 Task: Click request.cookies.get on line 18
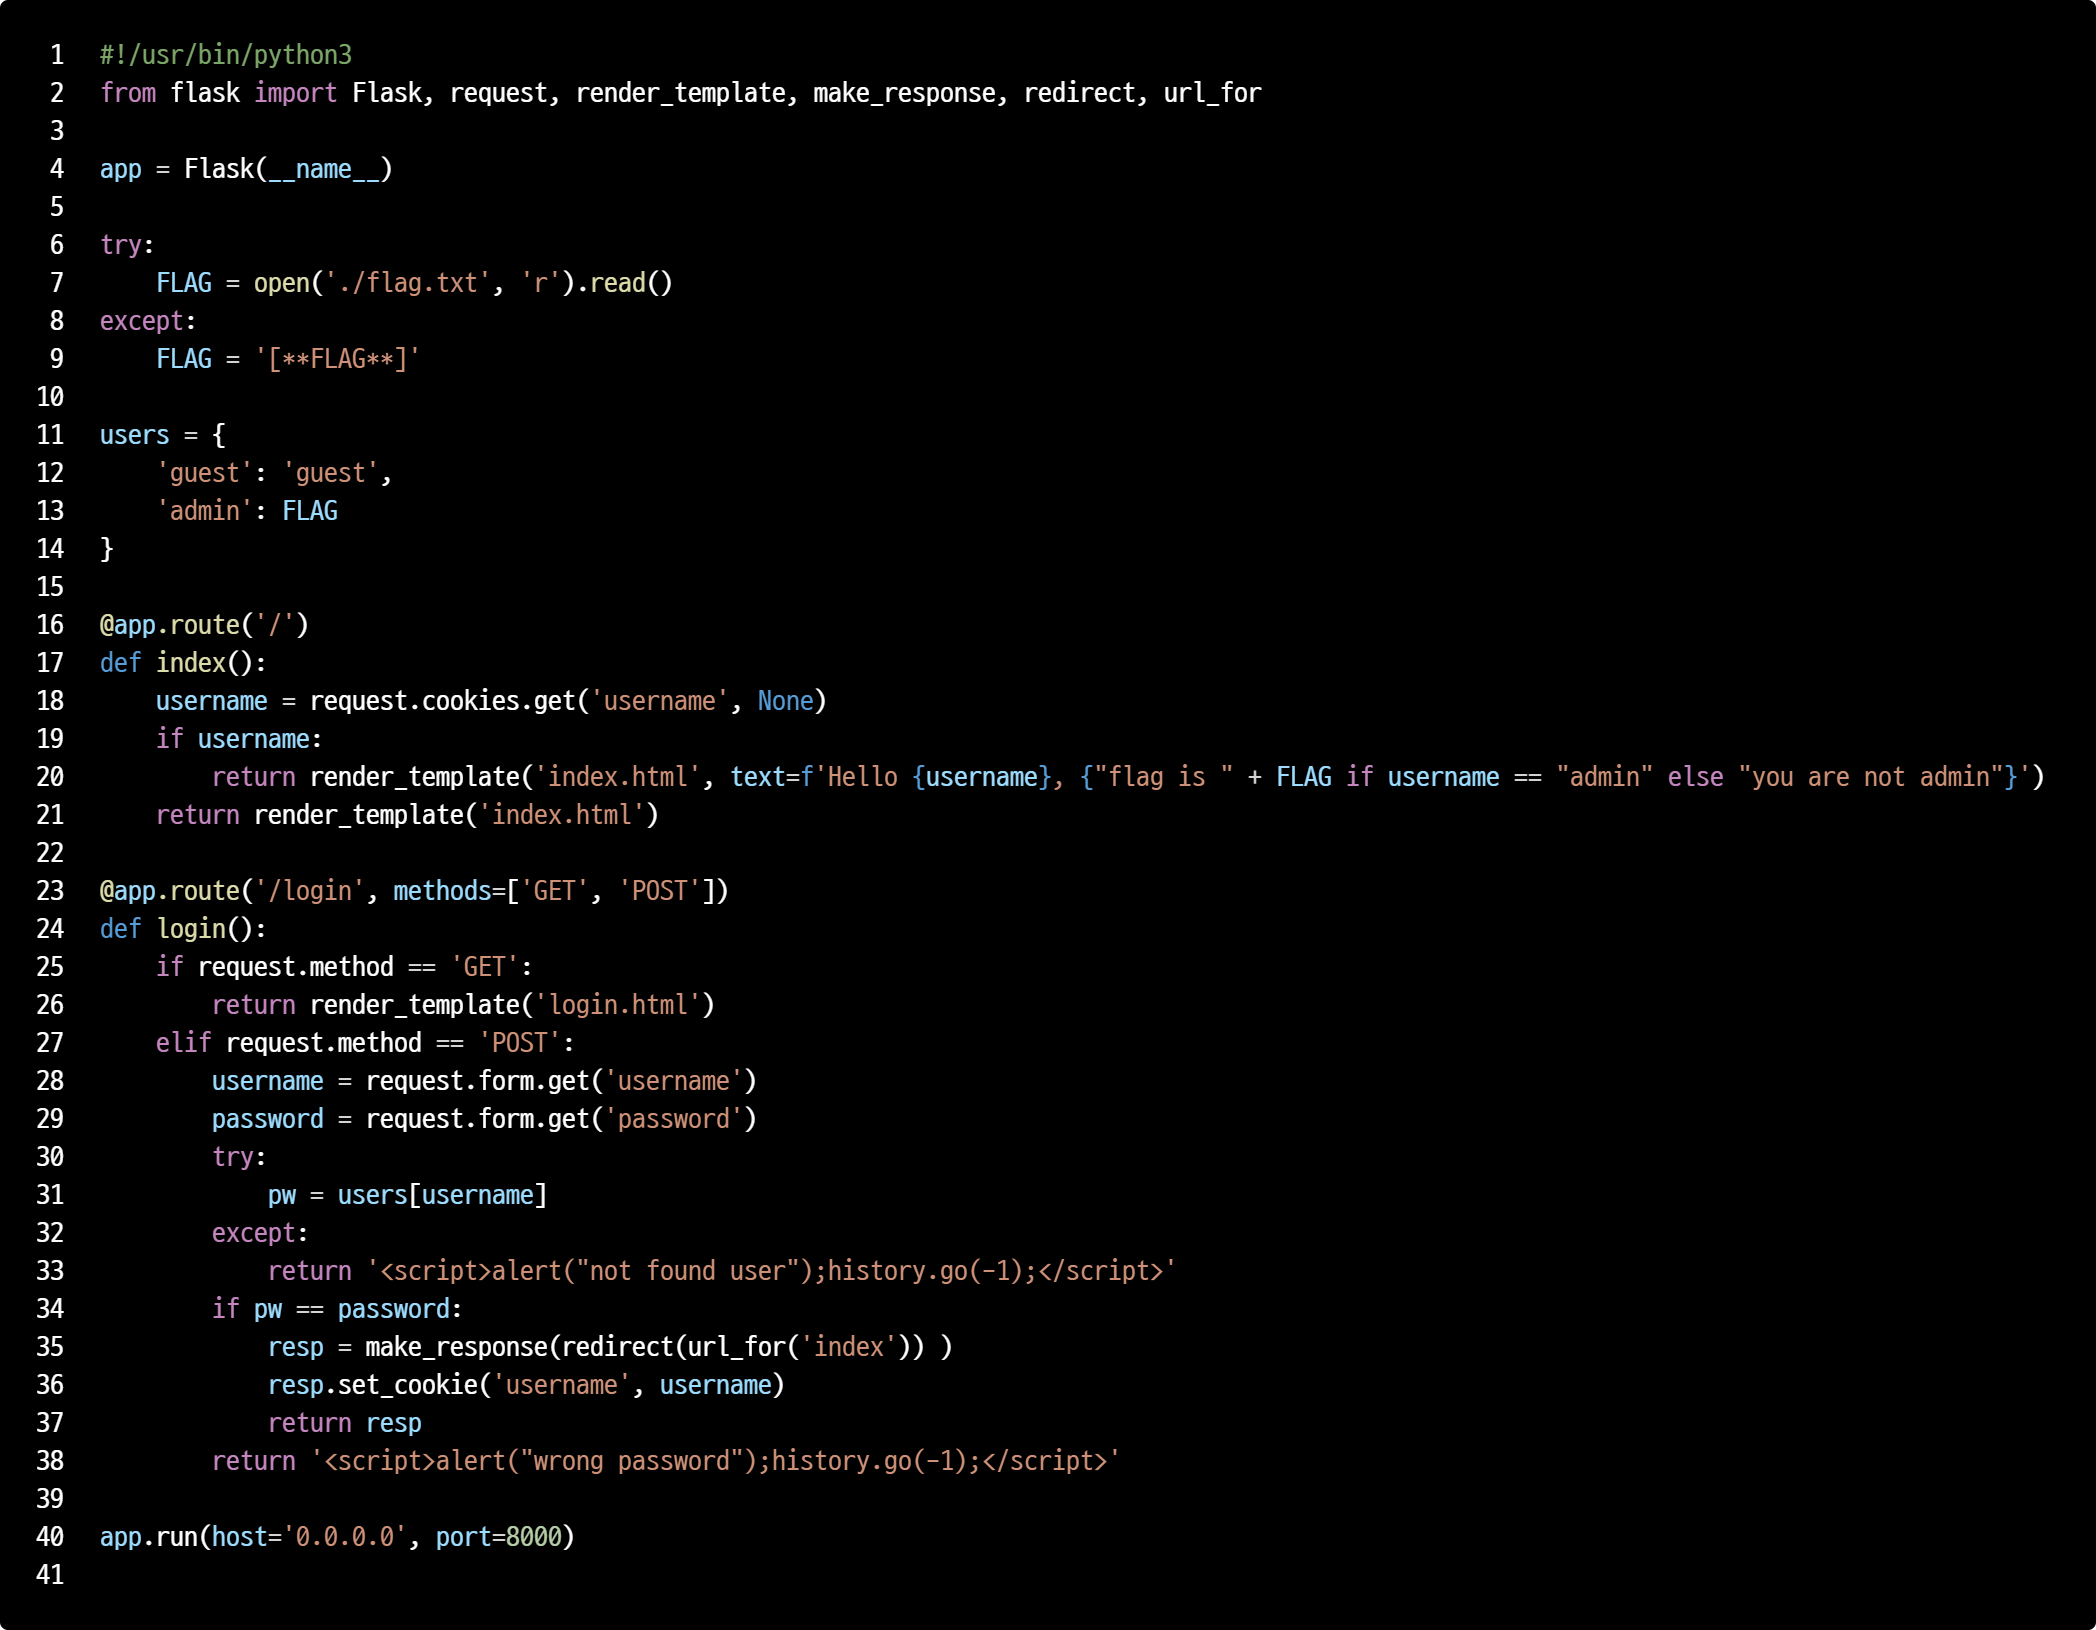(x=442, y=701)
